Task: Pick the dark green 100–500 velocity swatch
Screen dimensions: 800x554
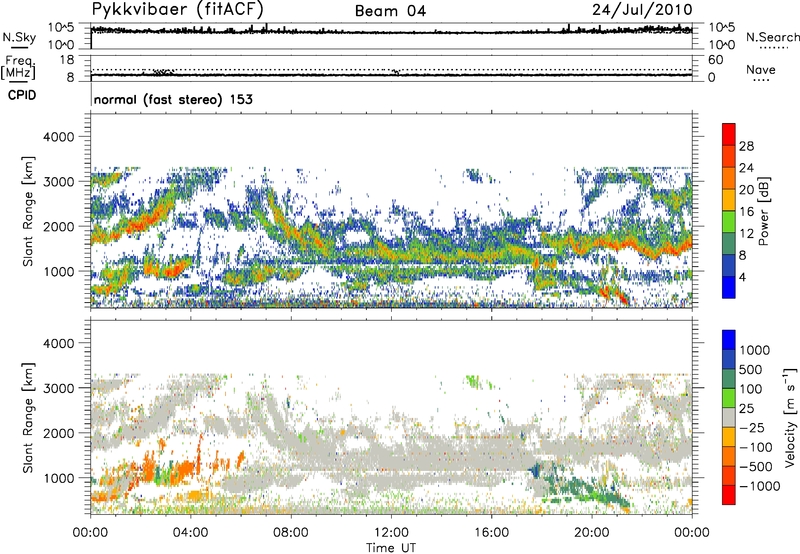Action: (x=729, y=379)
